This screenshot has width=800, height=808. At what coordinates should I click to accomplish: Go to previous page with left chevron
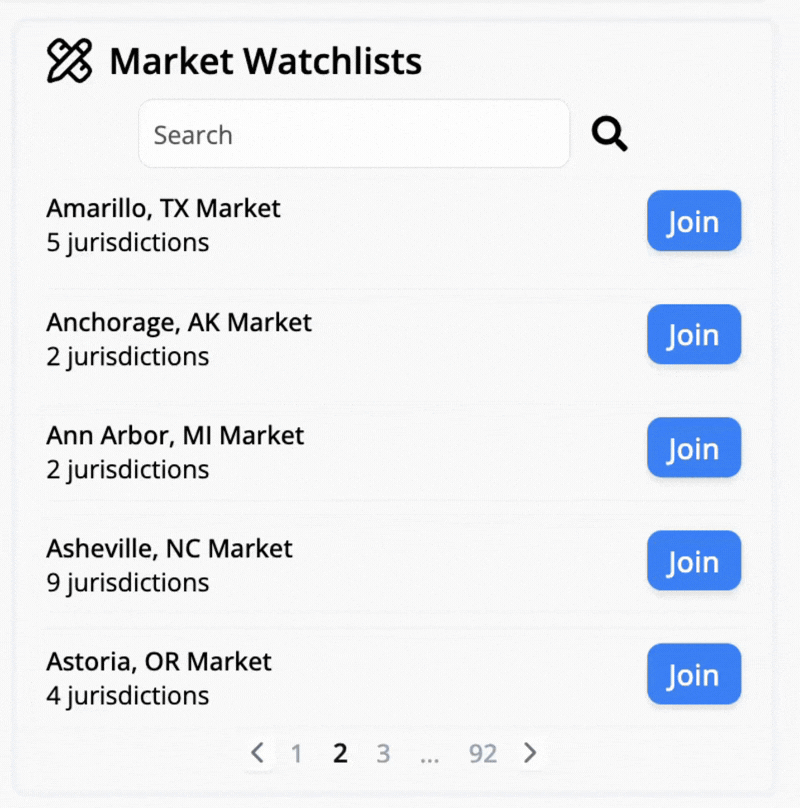(x=257, y=753)
